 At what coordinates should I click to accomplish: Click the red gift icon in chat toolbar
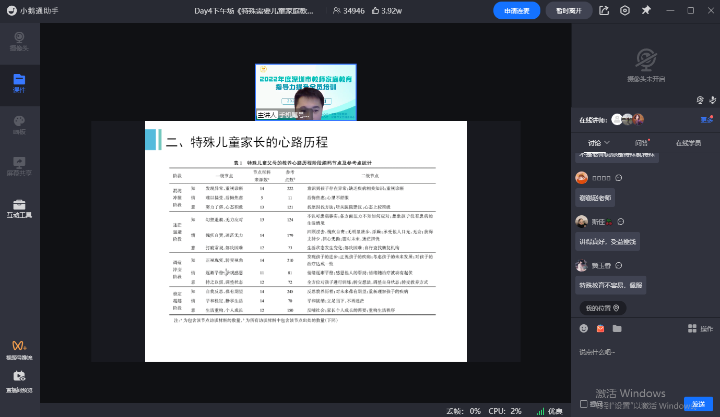click(x=600, y=328)
